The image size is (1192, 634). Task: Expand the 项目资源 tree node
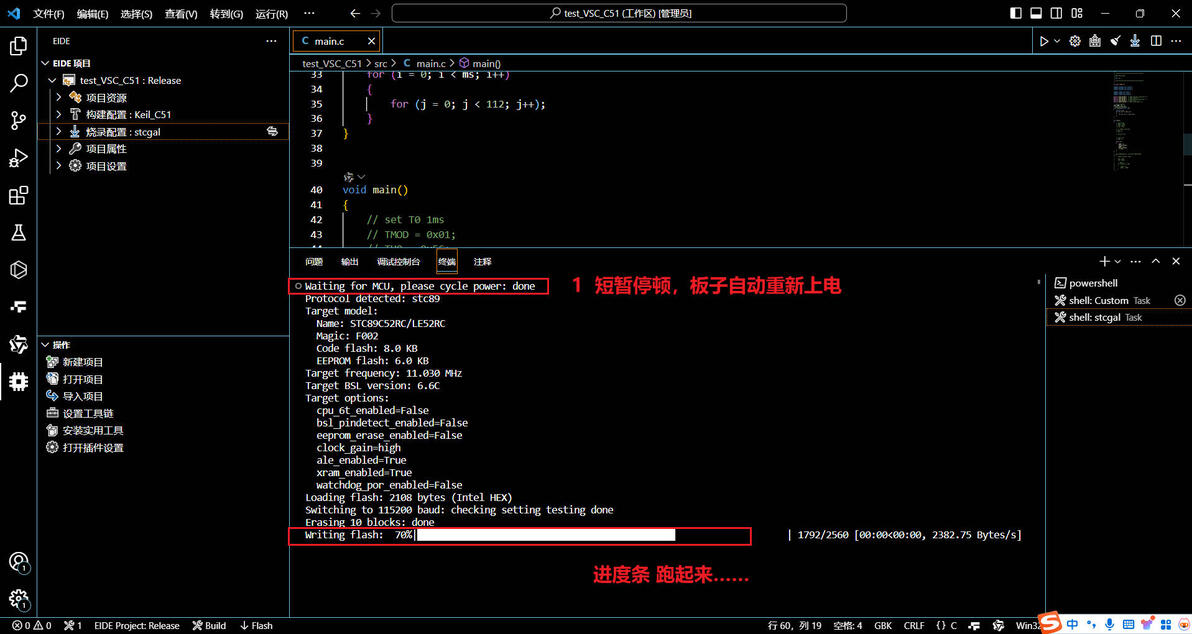tap(59, 97)
